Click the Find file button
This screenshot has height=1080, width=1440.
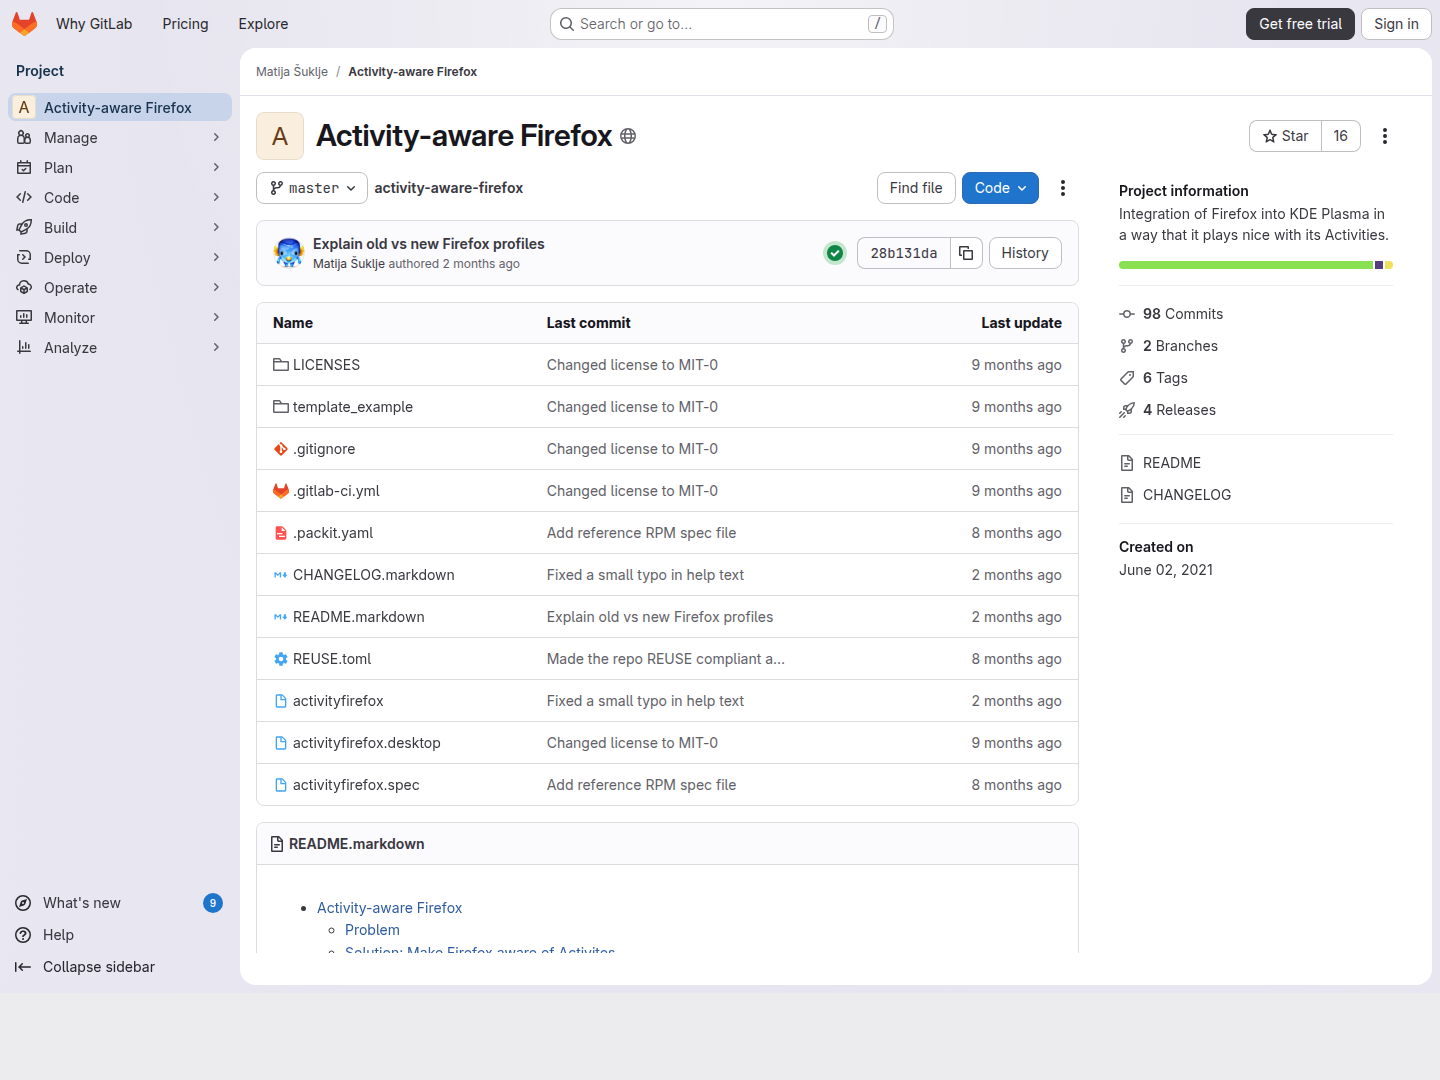[x=916, y=188]
